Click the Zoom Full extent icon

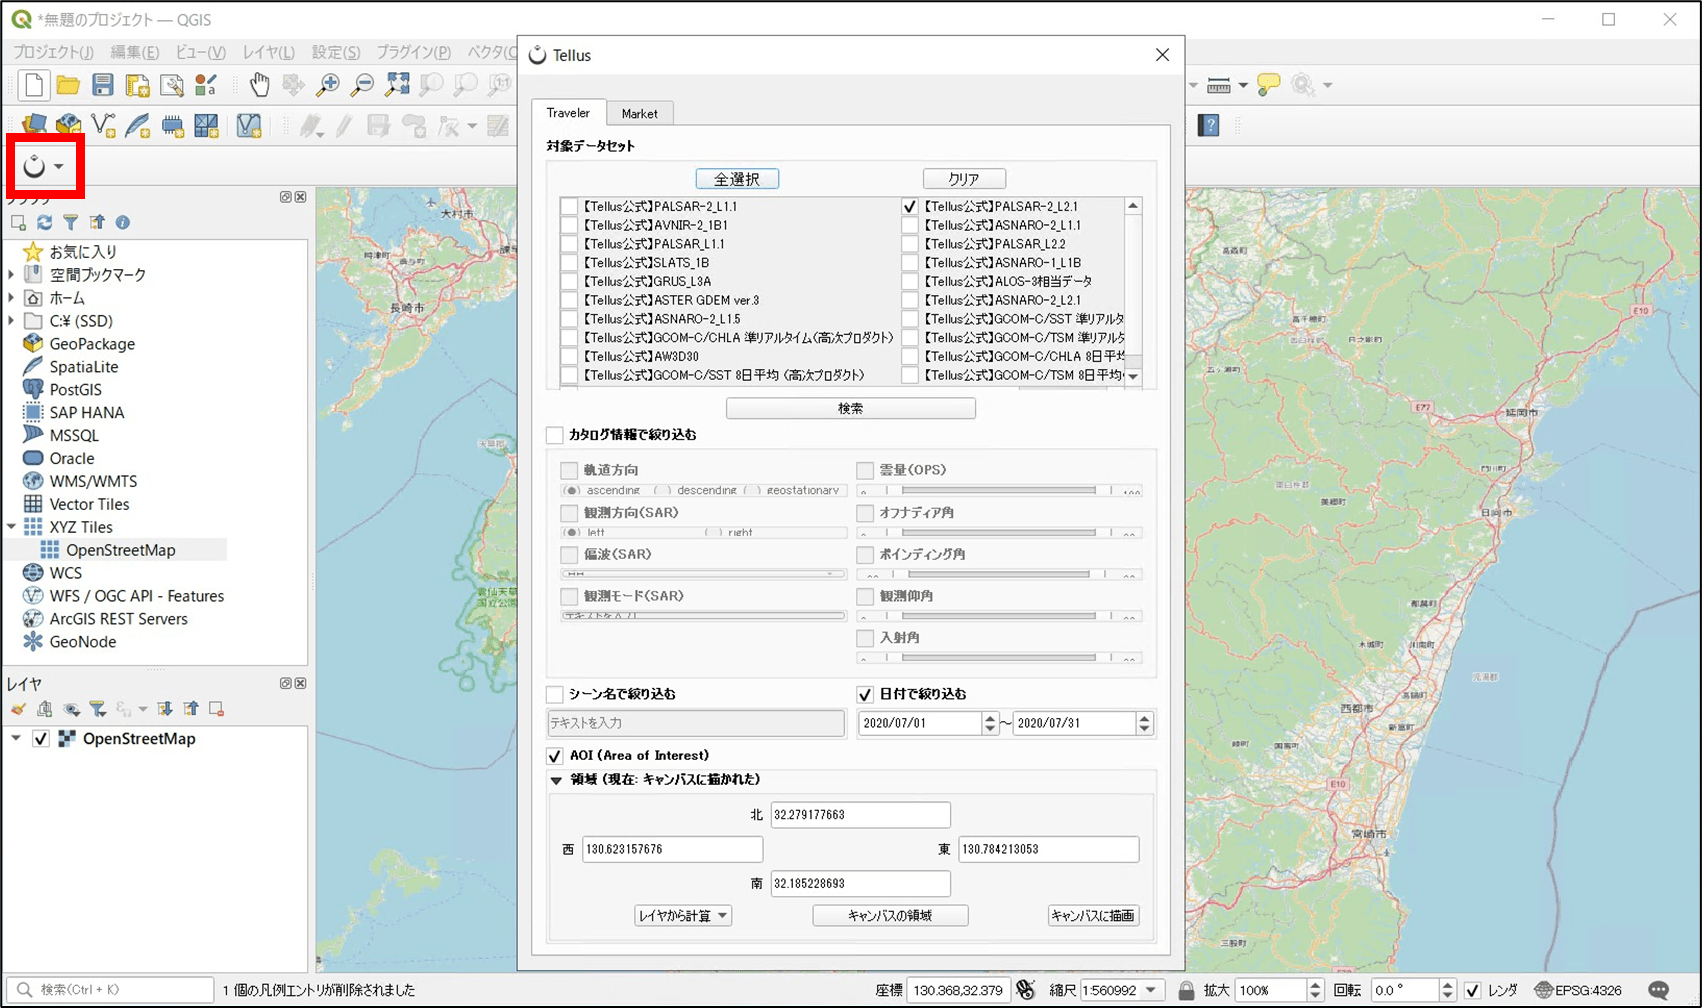(397, 85)
